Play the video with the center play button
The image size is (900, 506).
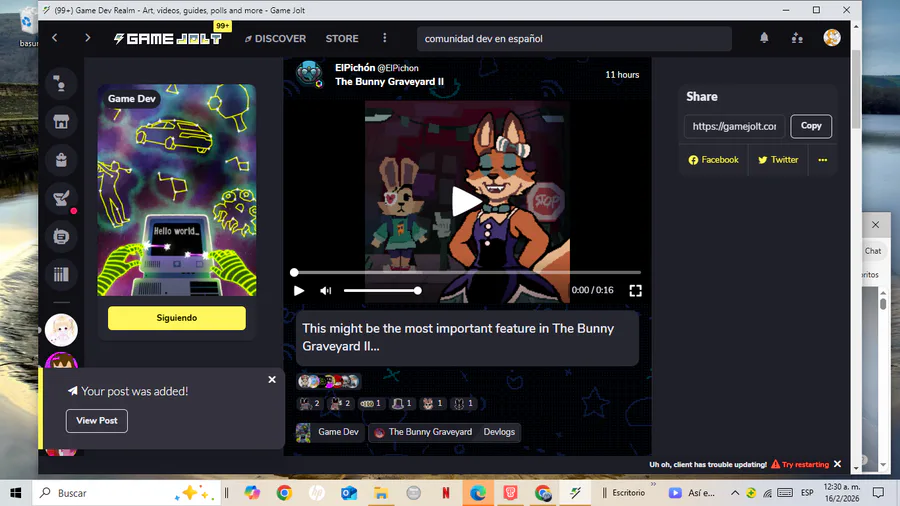pos(467,201)
